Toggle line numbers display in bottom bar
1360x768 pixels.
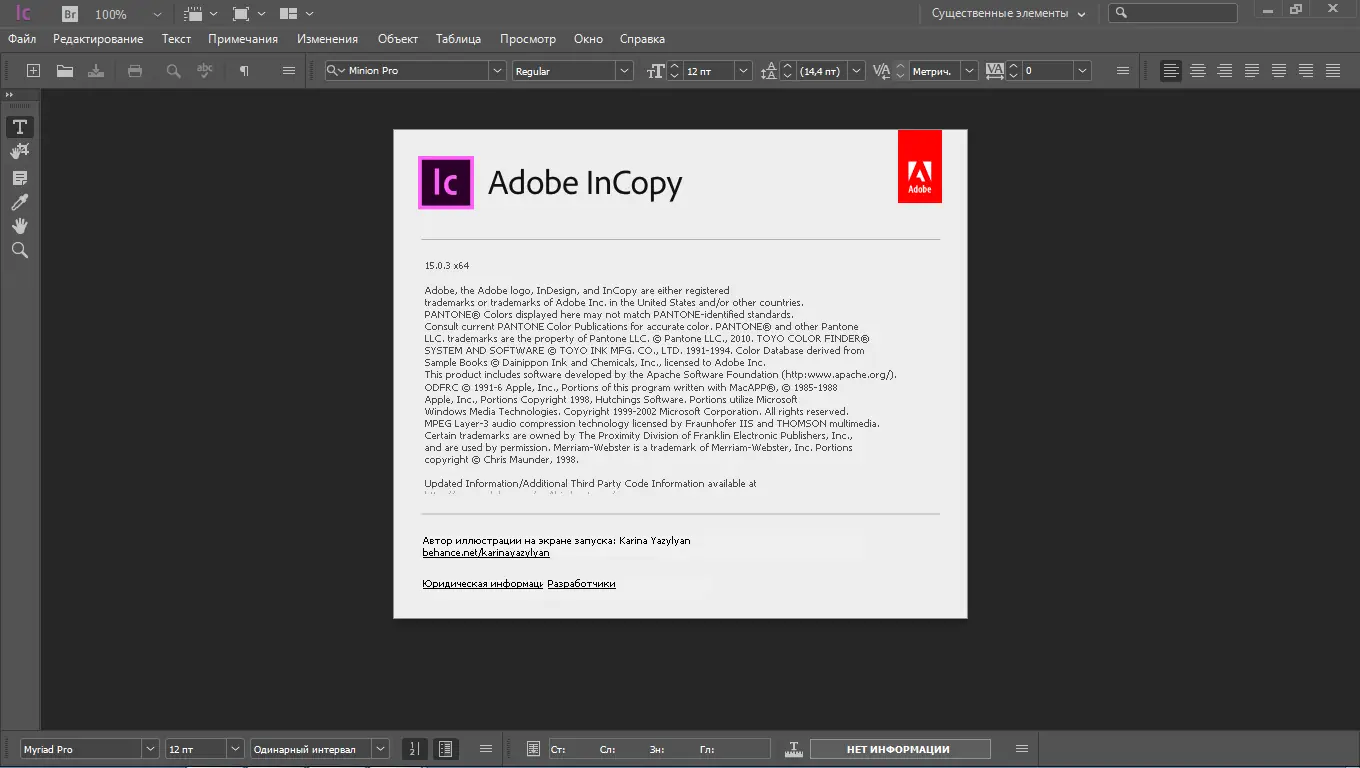[x=414, y=749]
